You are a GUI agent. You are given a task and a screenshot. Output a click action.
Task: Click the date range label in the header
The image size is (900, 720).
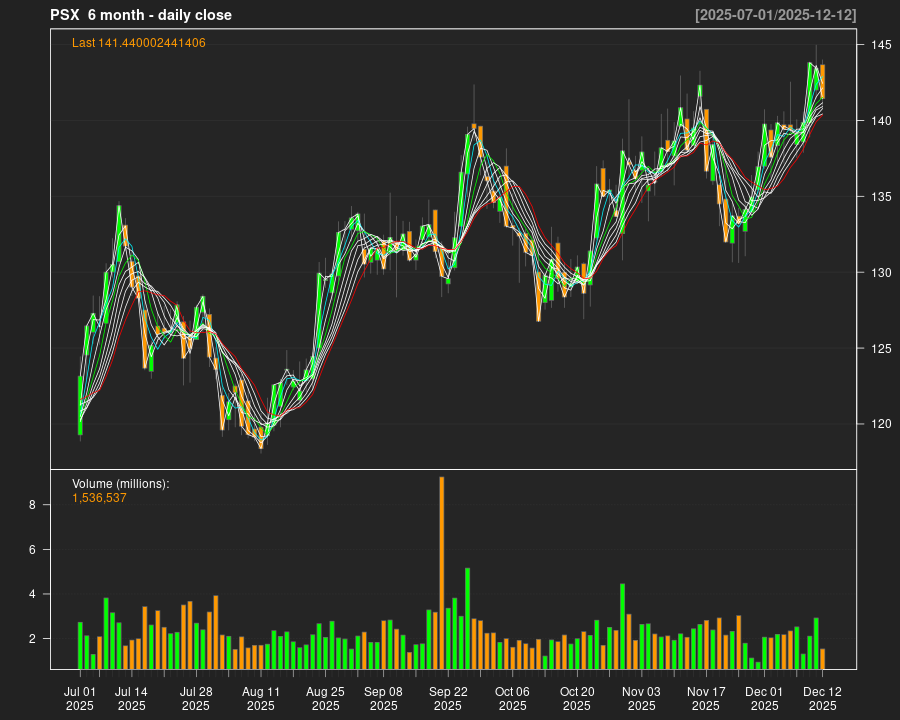pos(775,15)
